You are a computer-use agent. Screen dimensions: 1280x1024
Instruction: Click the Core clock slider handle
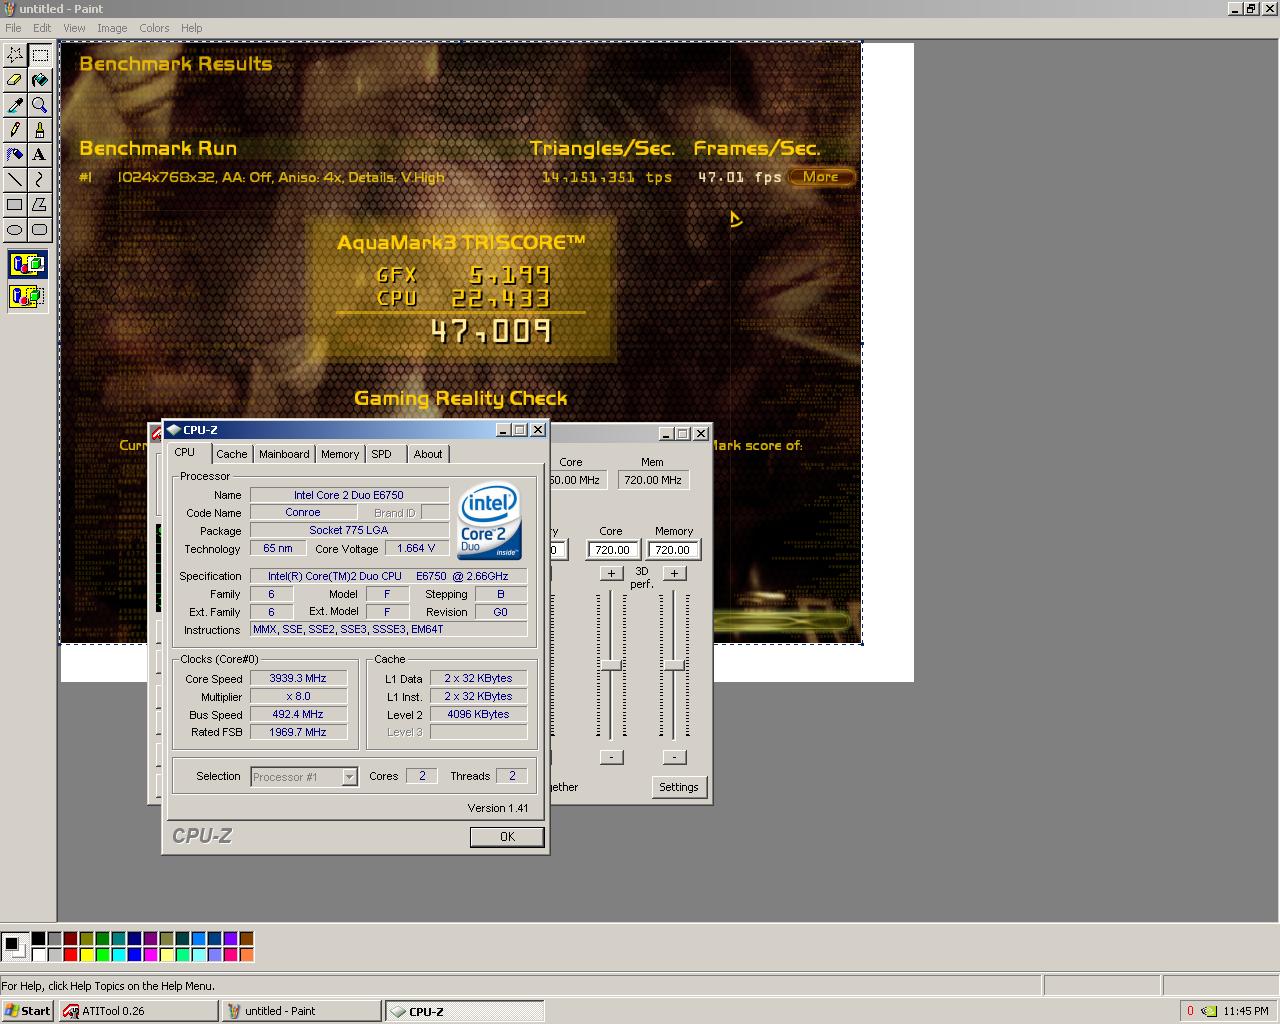pos(611,665)
